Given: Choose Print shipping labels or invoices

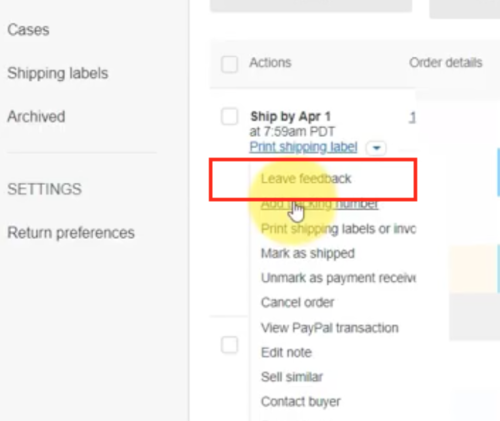Looking at the screenshot, I should pos(338,229).
